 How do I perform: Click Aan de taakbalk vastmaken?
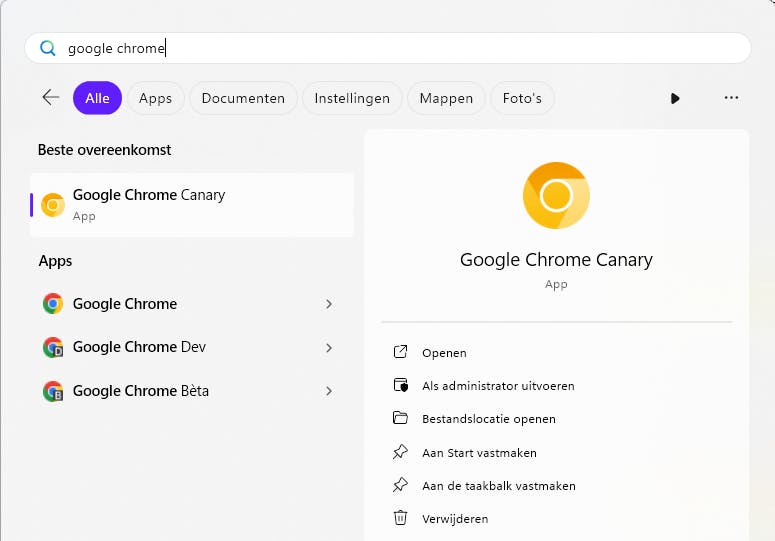[x=498, y=486]
